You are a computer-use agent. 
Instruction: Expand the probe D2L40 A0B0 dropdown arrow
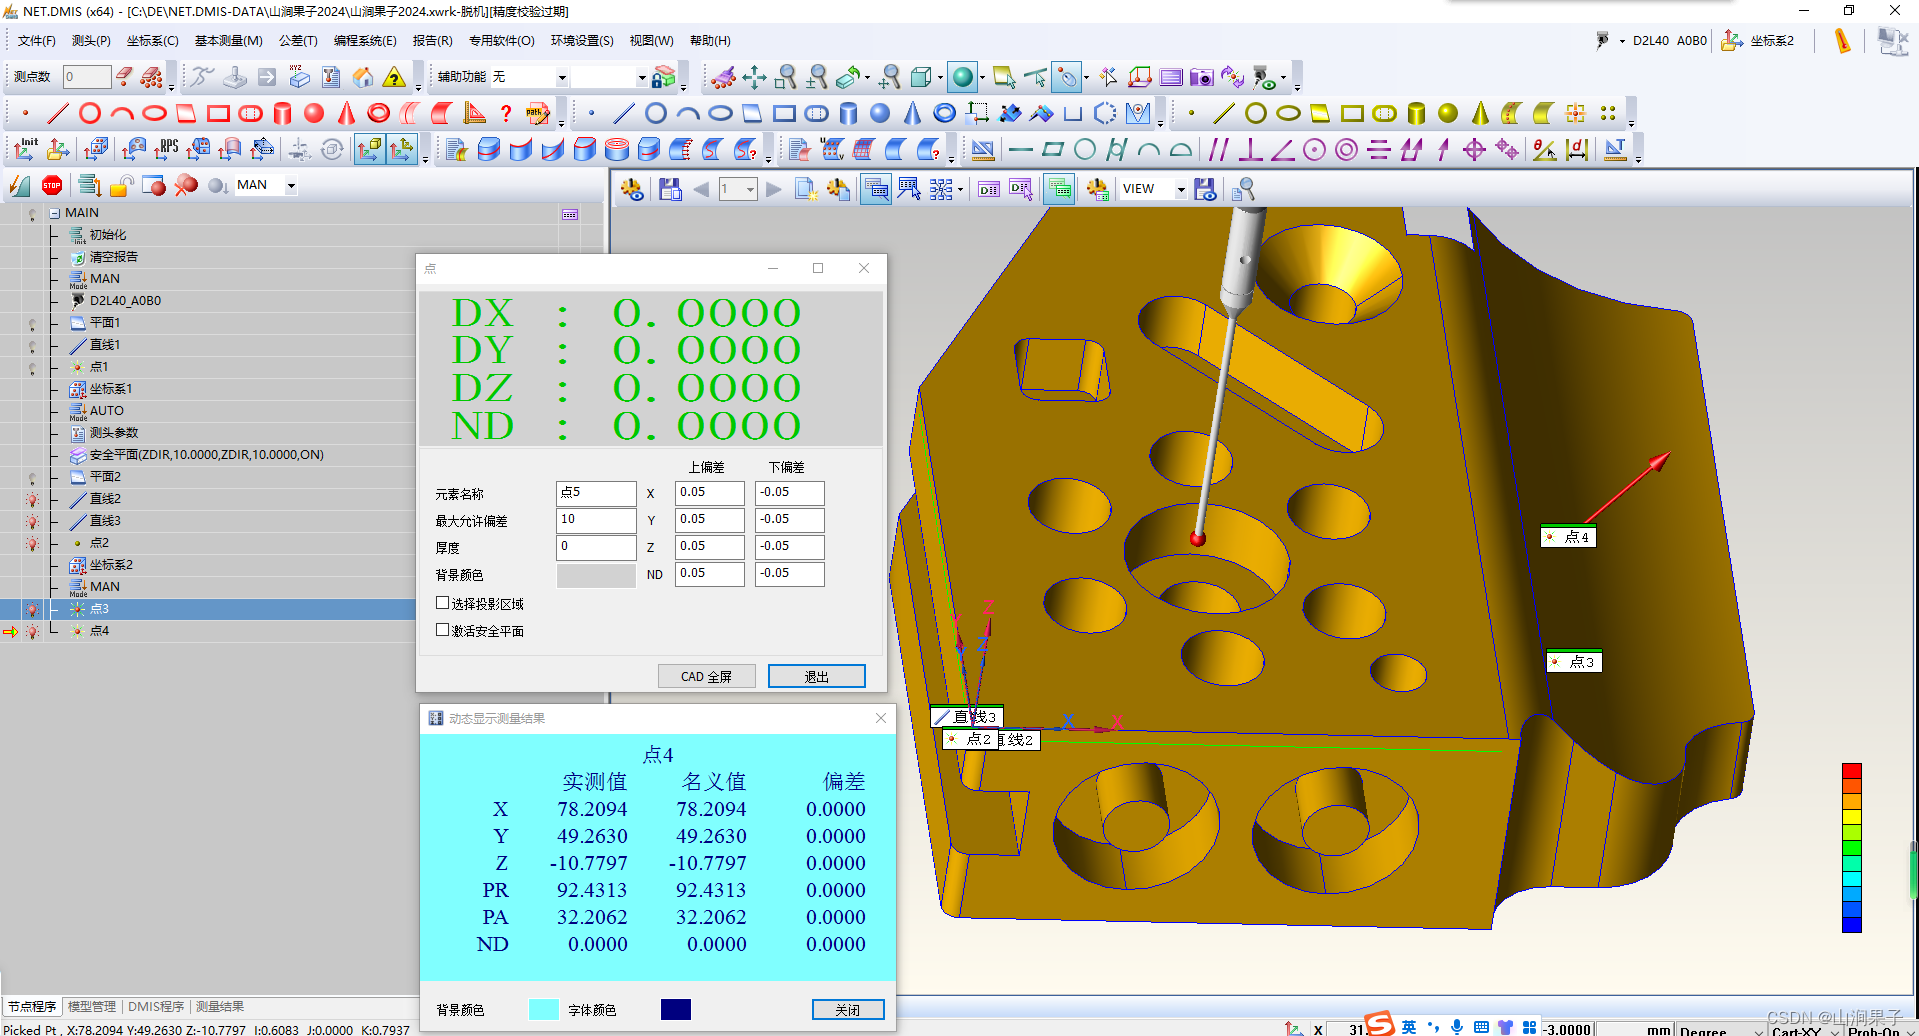coord(1622,41)
